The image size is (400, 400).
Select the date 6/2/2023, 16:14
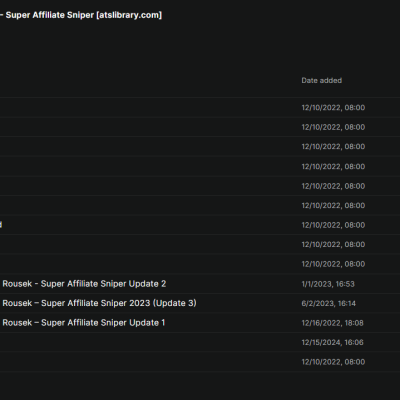click(x=328, y=303)
